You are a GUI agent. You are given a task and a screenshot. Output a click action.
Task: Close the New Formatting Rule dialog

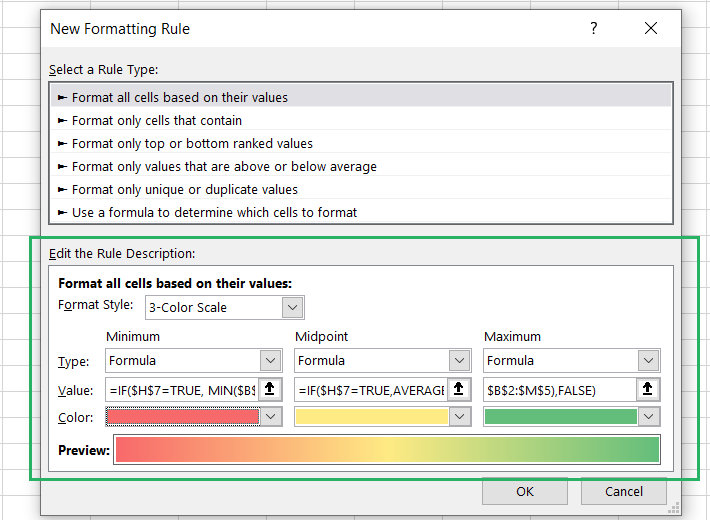tap(651, 29)
